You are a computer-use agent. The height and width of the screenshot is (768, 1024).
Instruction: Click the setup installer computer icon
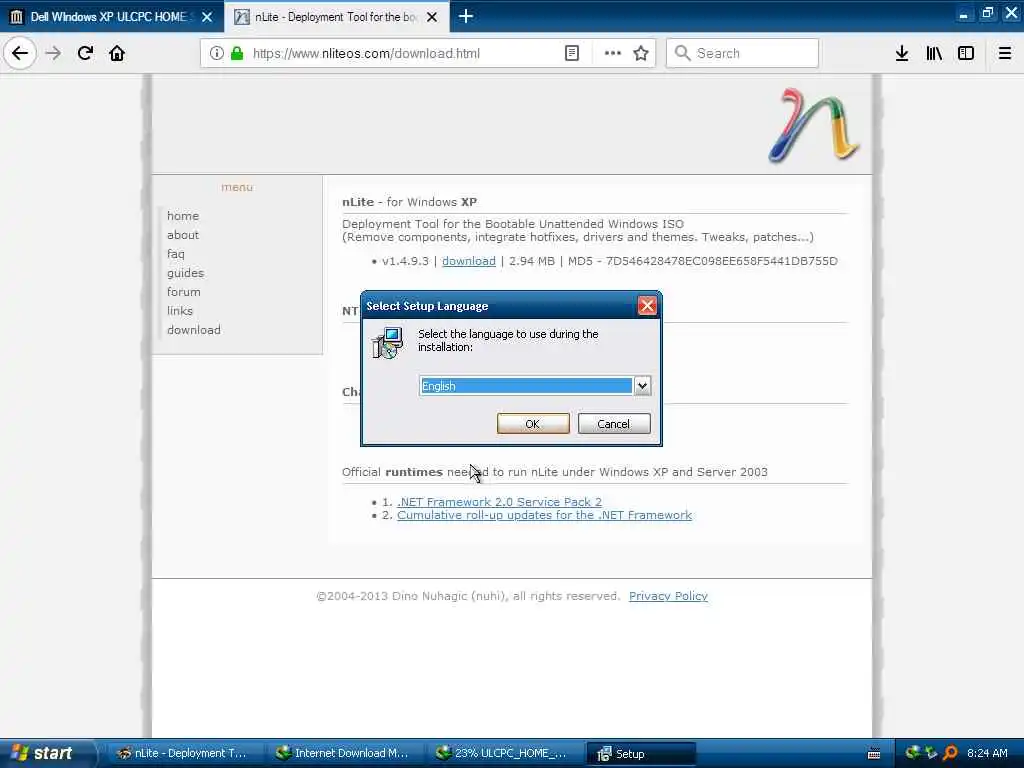pos(387,343)
